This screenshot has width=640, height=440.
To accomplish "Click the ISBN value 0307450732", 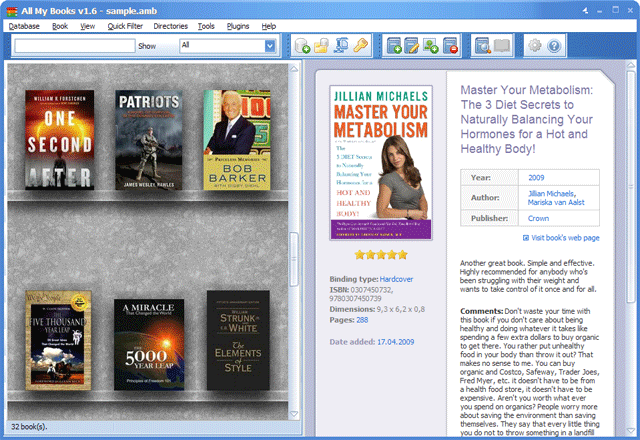I will 372,290.
